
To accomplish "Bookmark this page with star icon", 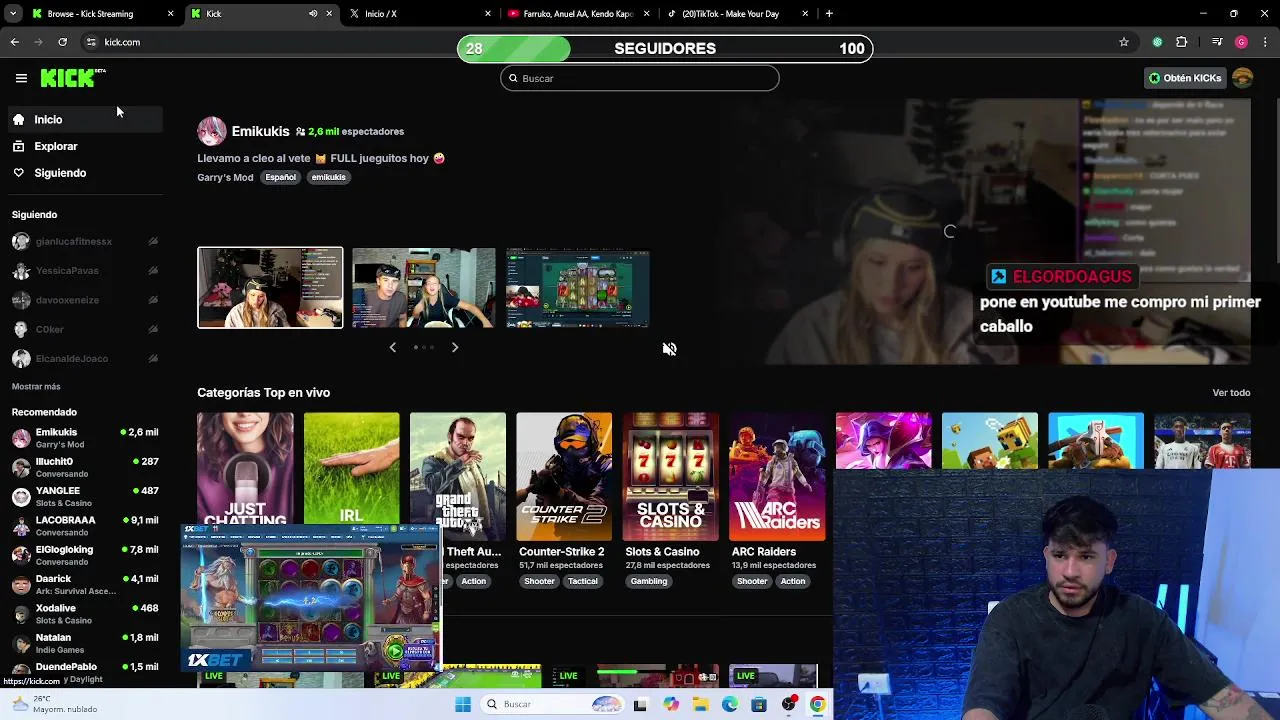I will [x=1124, y=42].
